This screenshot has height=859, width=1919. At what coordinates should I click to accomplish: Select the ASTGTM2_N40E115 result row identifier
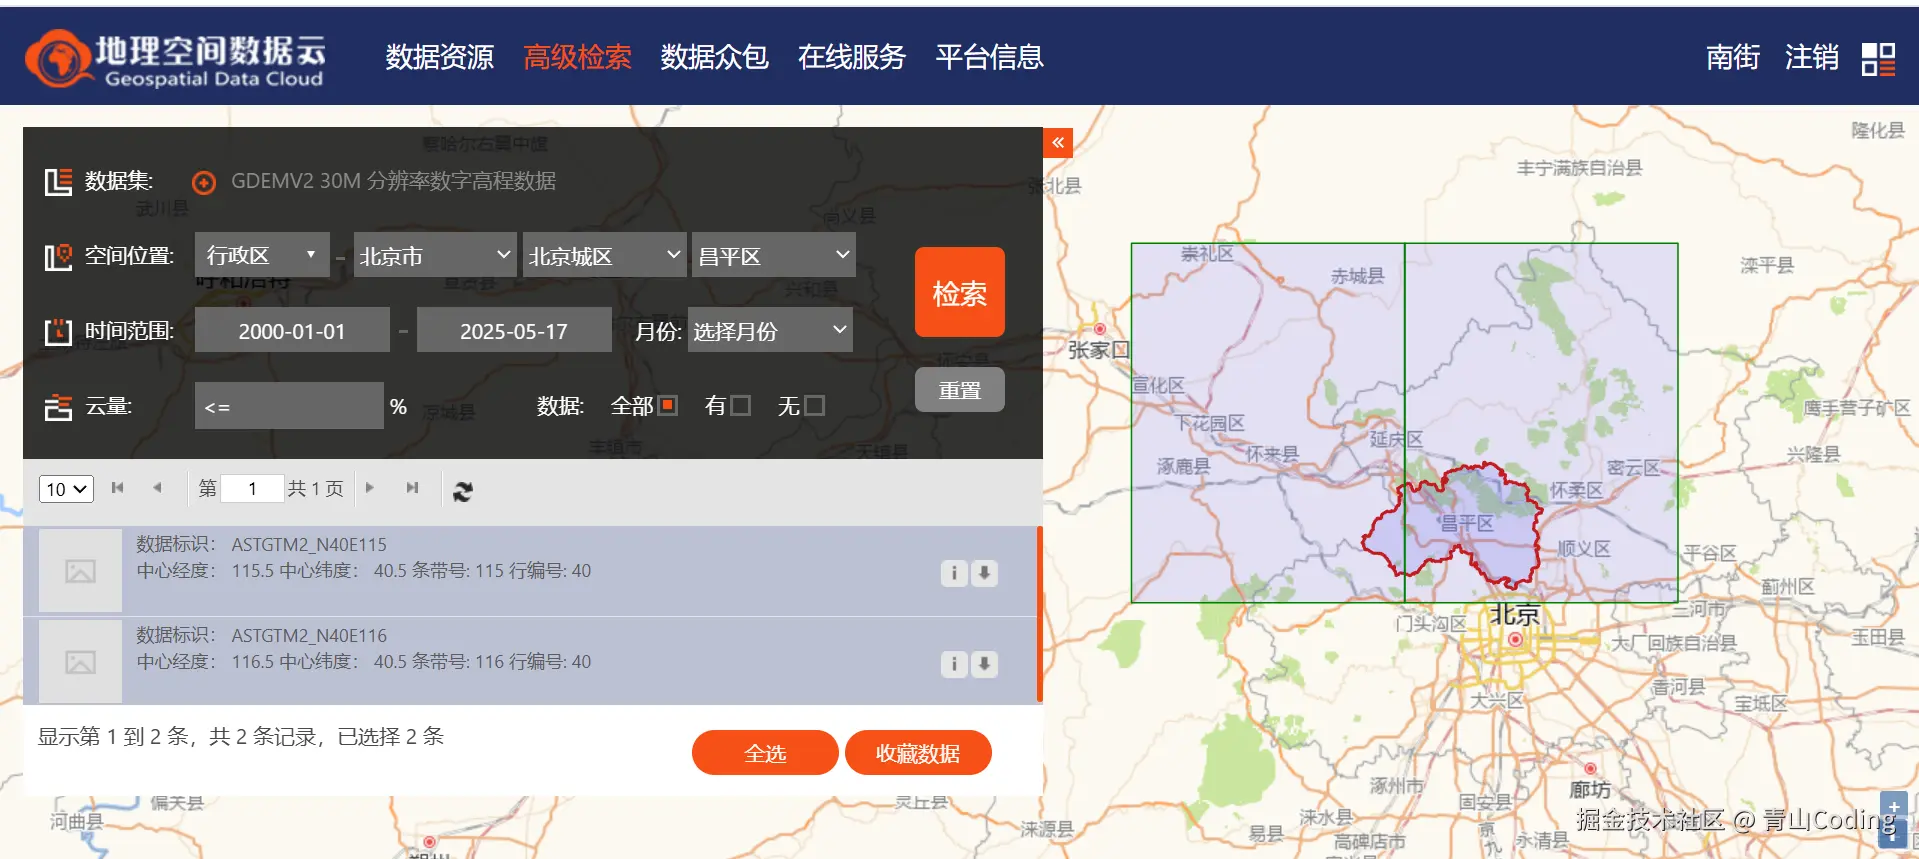point(309,545)
